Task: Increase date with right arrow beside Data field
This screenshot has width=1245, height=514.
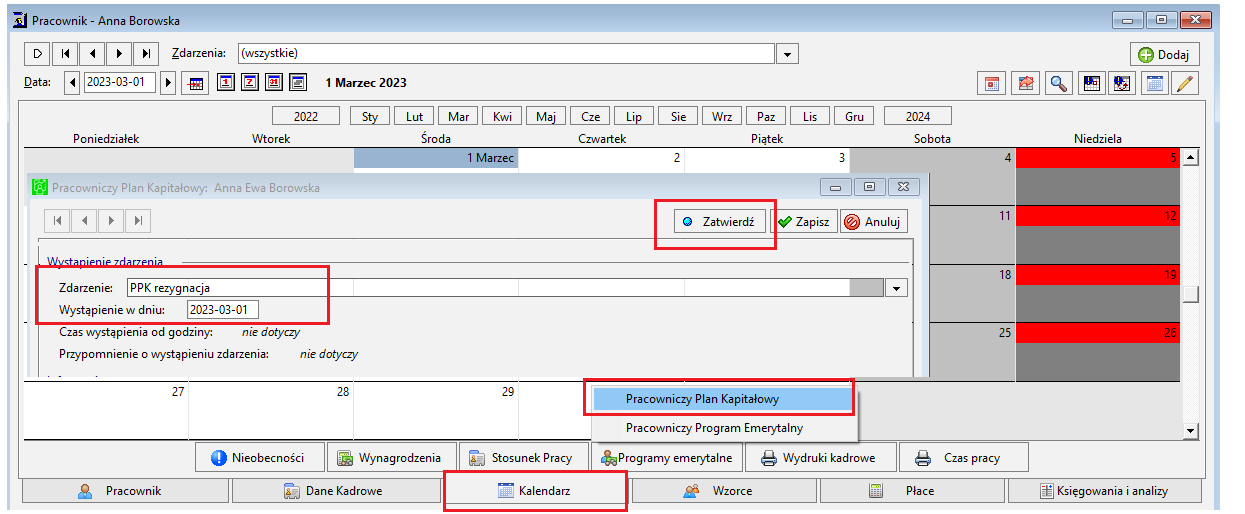Action: click(x=167, y=82)
